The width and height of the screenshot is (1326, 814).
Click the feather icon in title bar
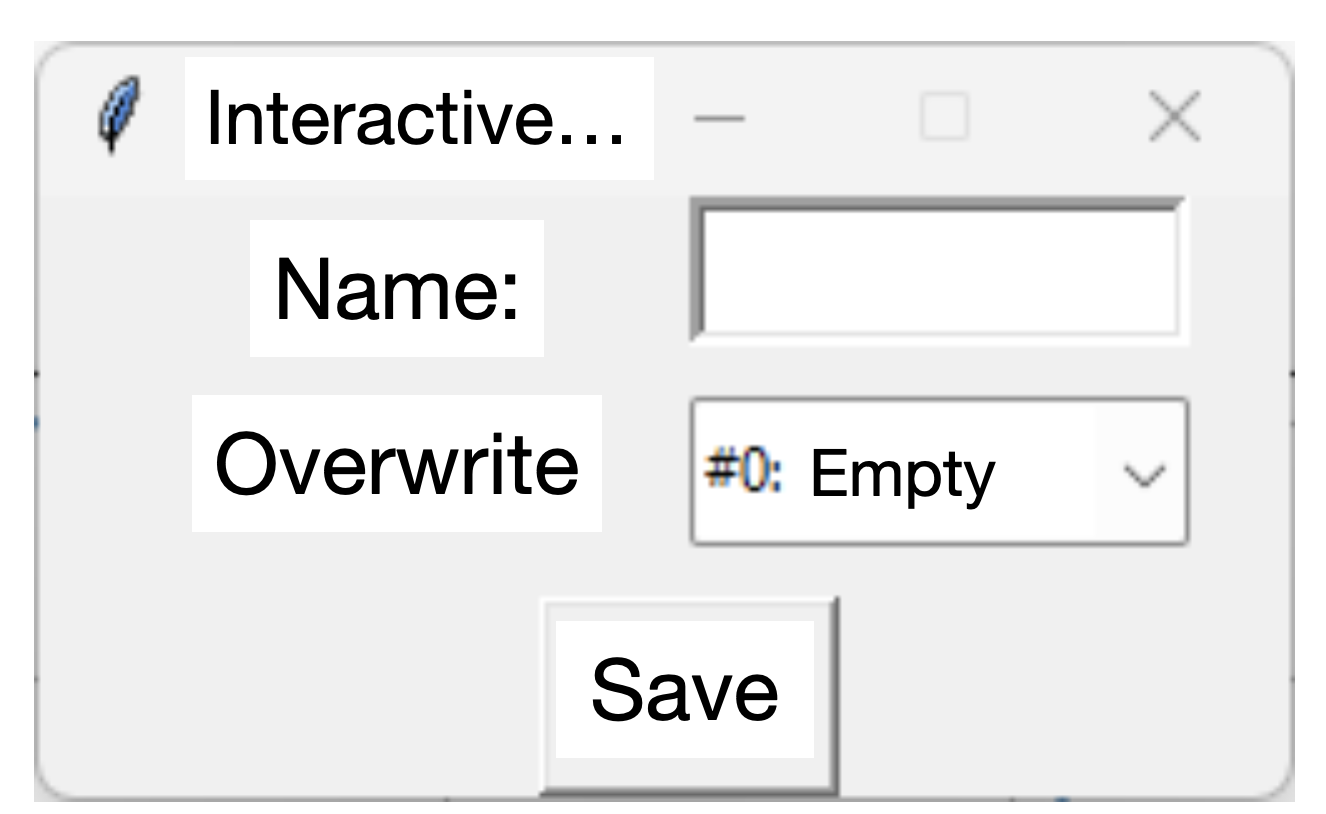119,117
